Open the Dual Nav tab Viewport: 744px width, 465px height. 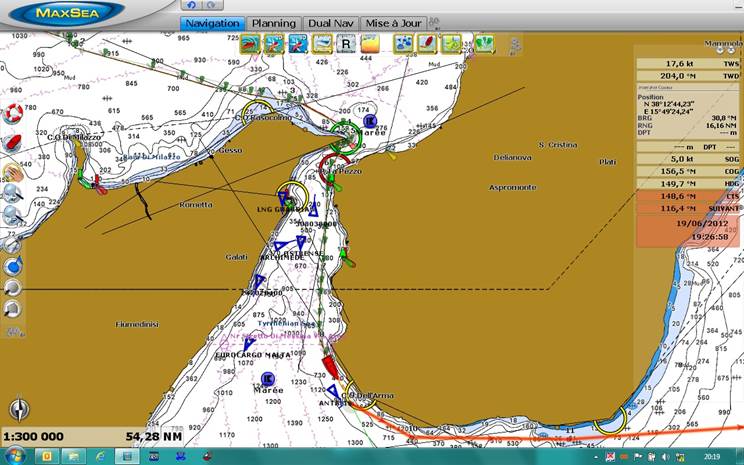(x=329, y=23)
